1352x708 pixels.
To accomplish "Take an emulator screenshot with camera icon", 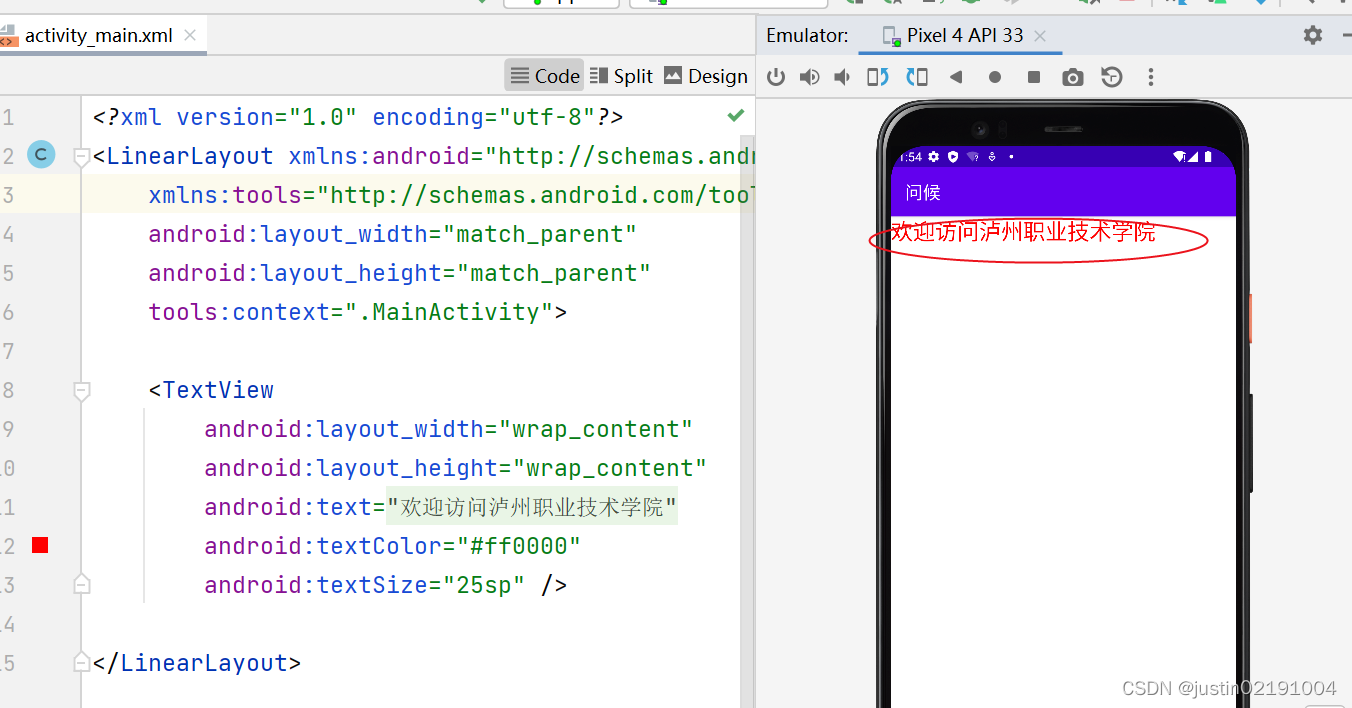I will [1073, 77].
